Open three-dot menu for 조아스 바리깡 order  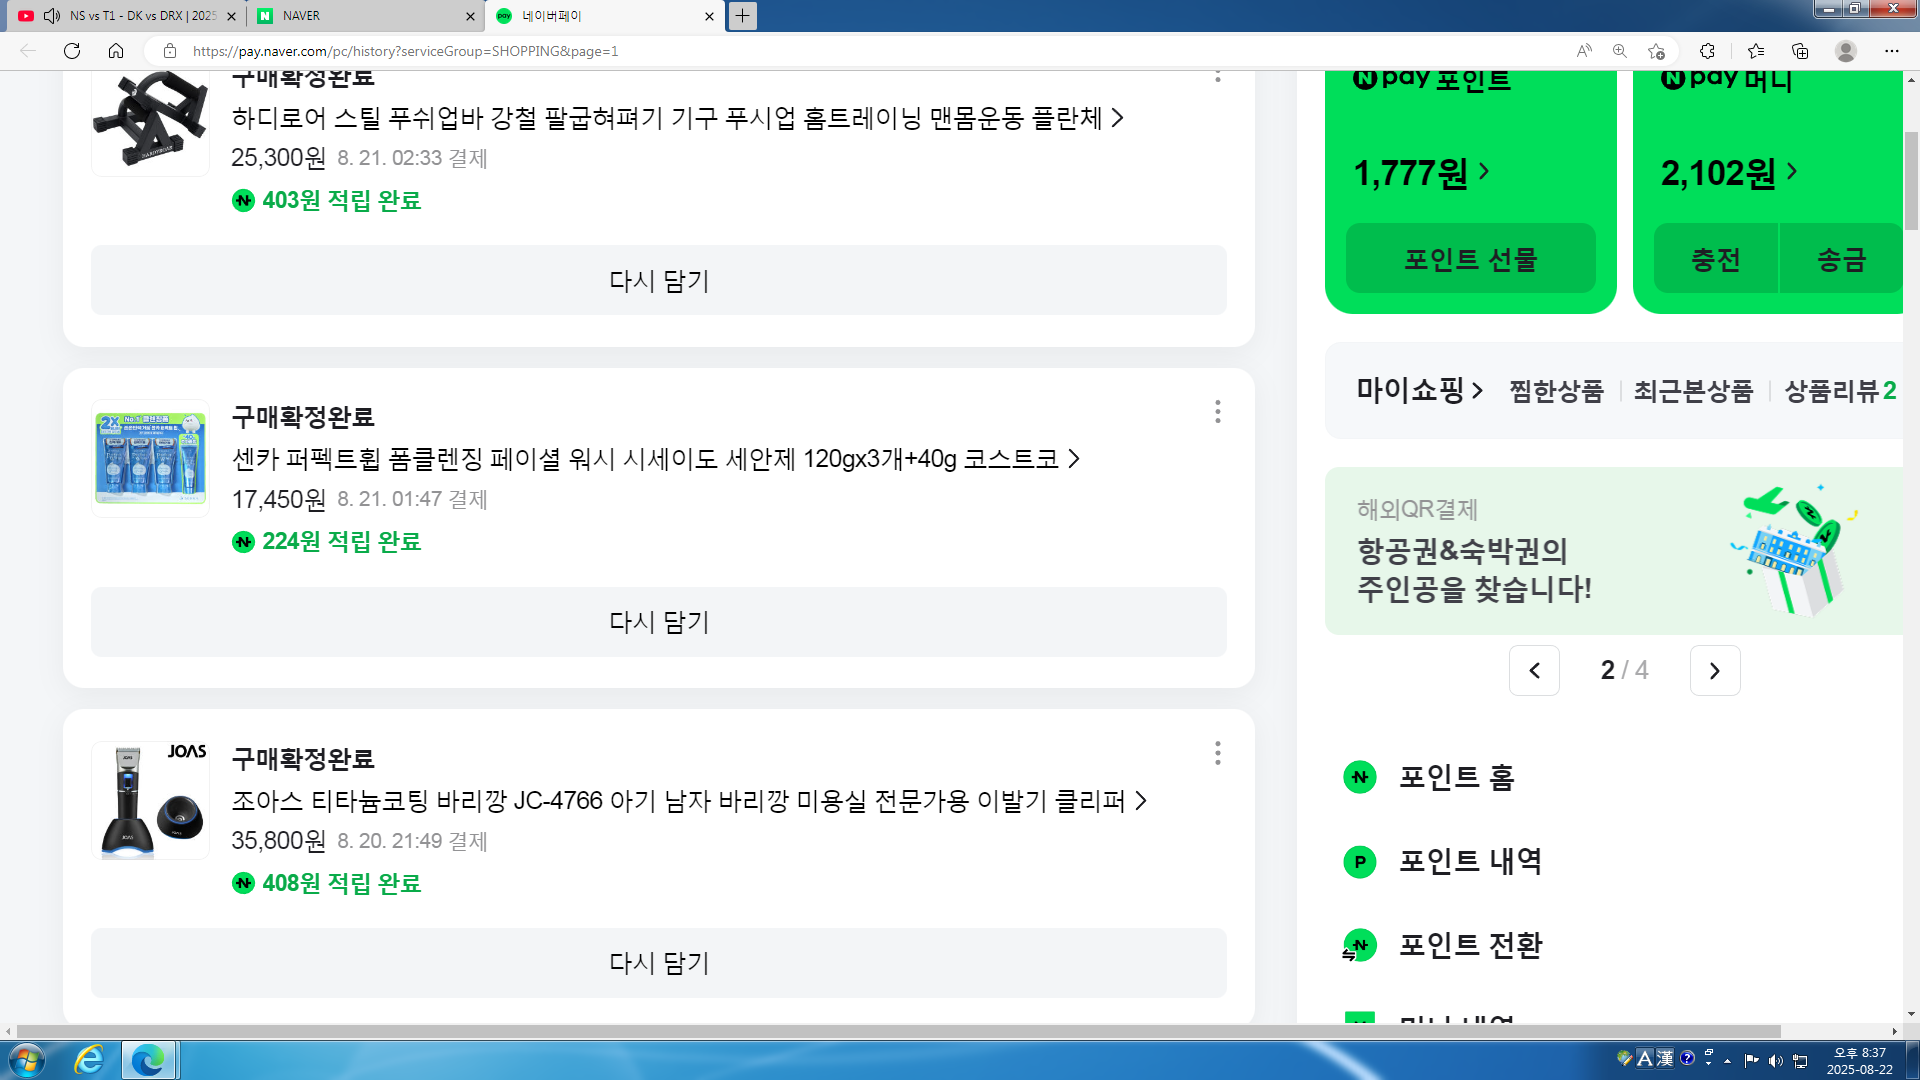(1217, 753)
